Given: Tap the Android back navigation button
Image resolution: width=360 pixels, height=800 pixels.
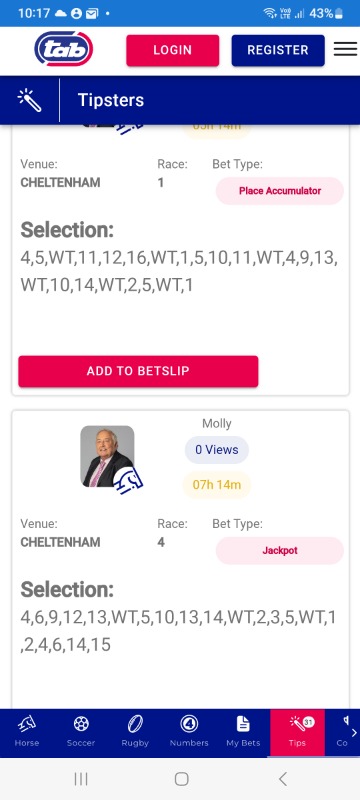Looking at the screenshot, I should tap(283, 779).
